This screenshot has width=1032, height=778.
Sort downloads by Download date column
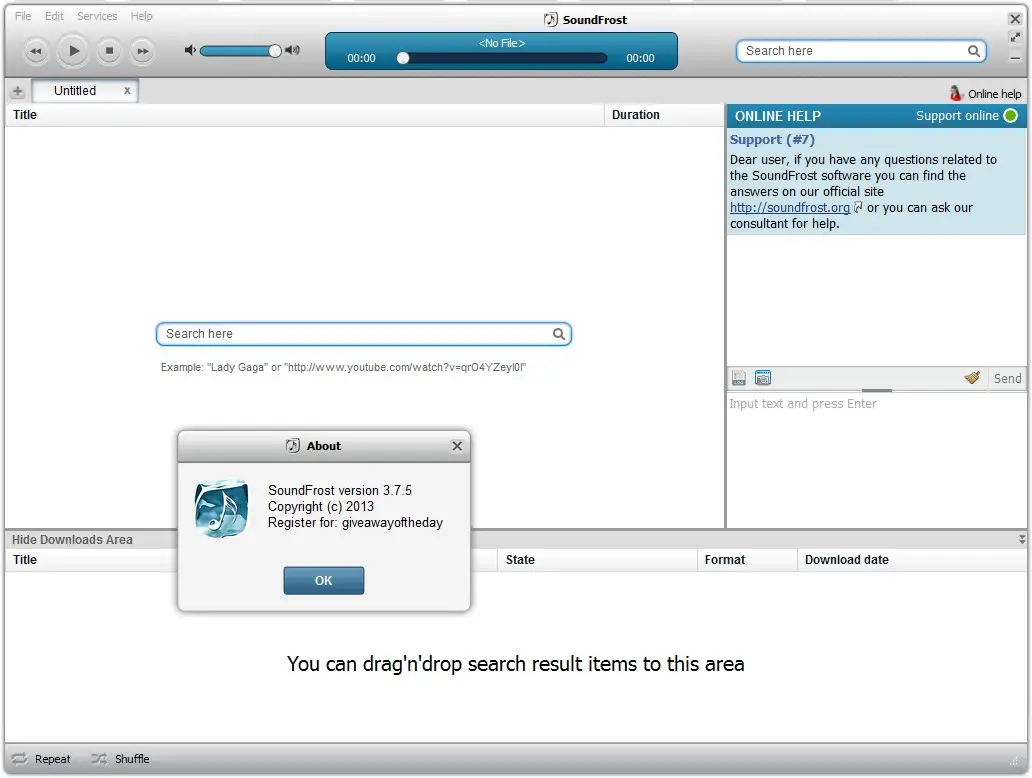(912, 559)
